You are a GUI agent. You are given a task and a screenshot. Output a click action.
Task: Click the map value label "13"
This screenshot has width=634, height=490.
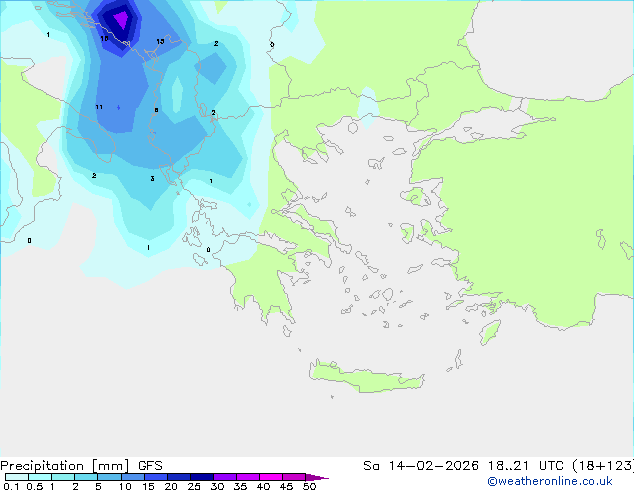pos(160,41)
